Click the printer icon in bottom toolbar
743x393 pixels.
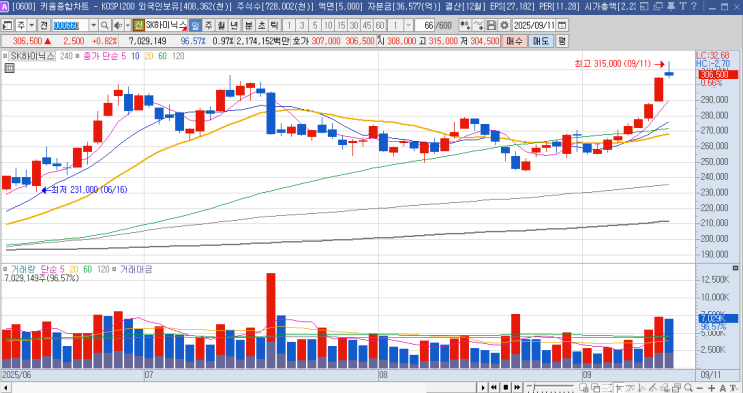coord(677,388)
